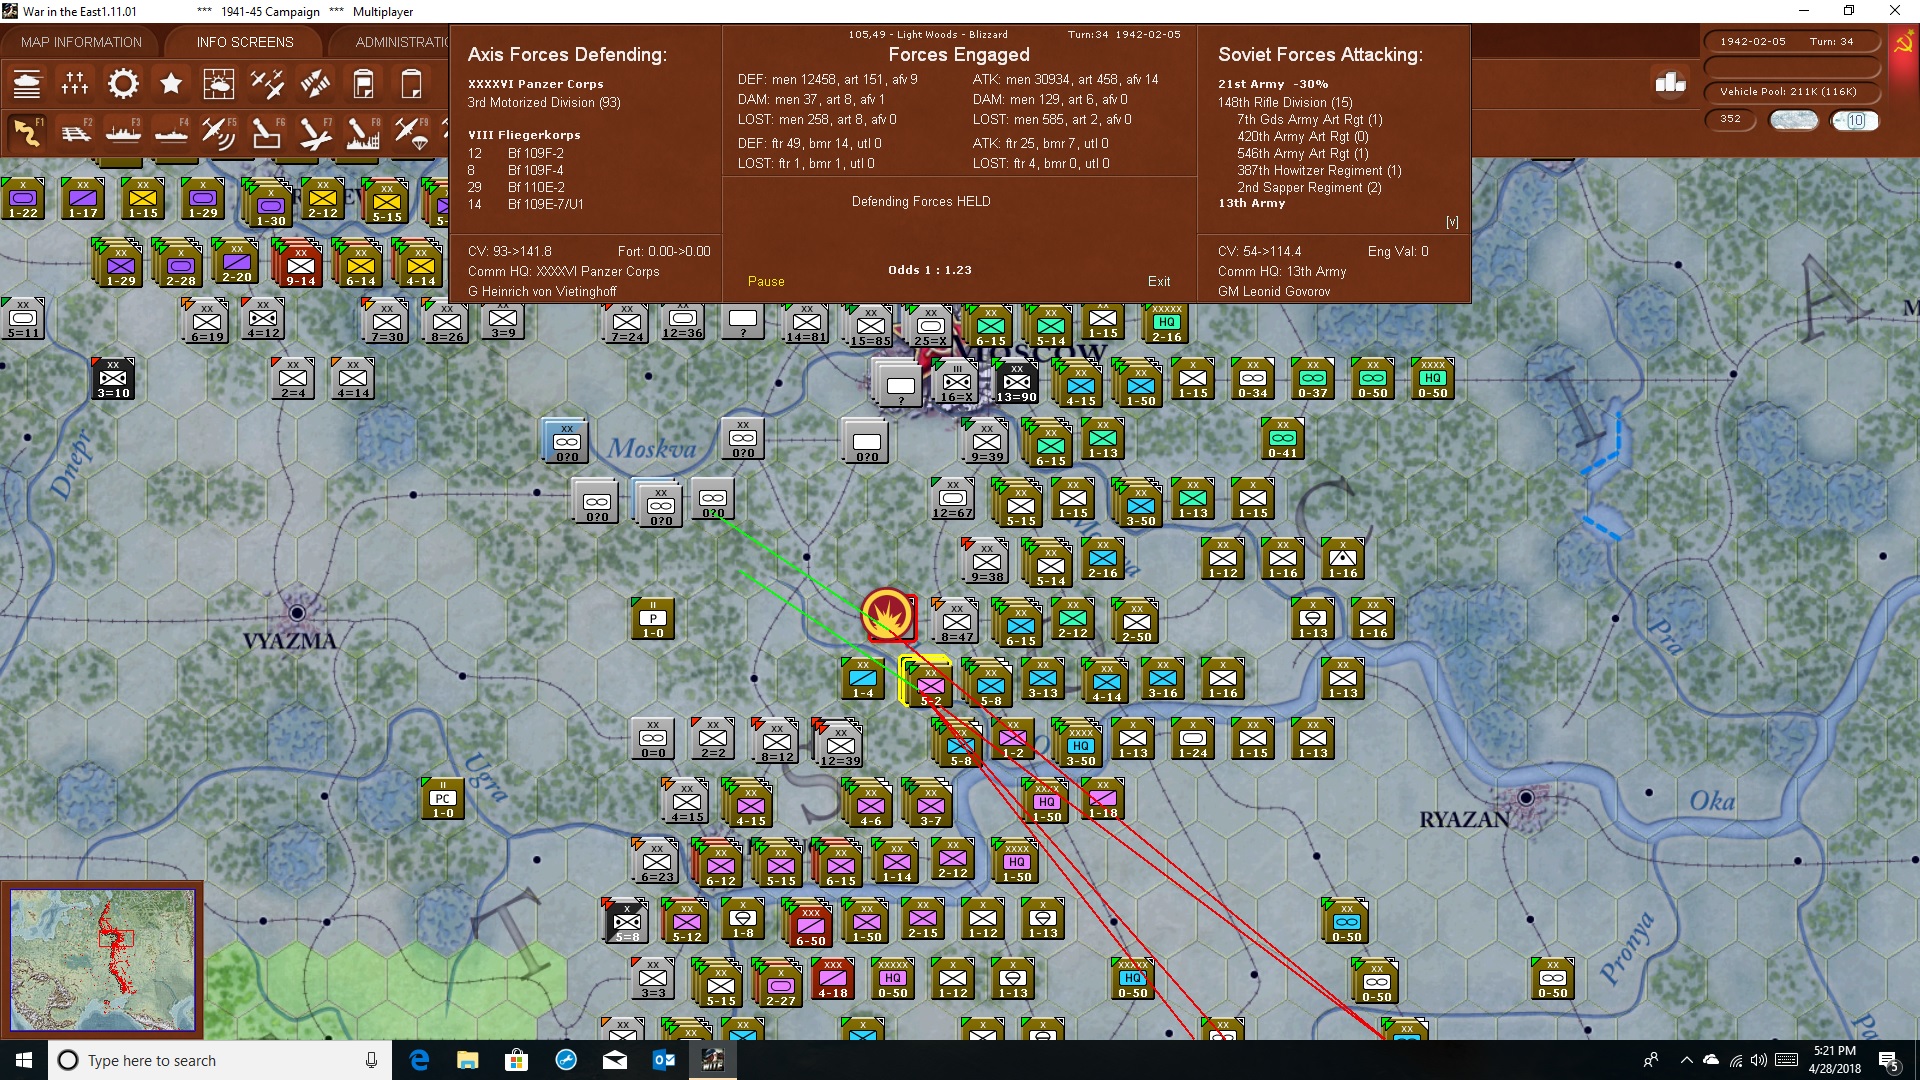
Task: Click the minimap thumbnail
Action: tap(102, 960)
